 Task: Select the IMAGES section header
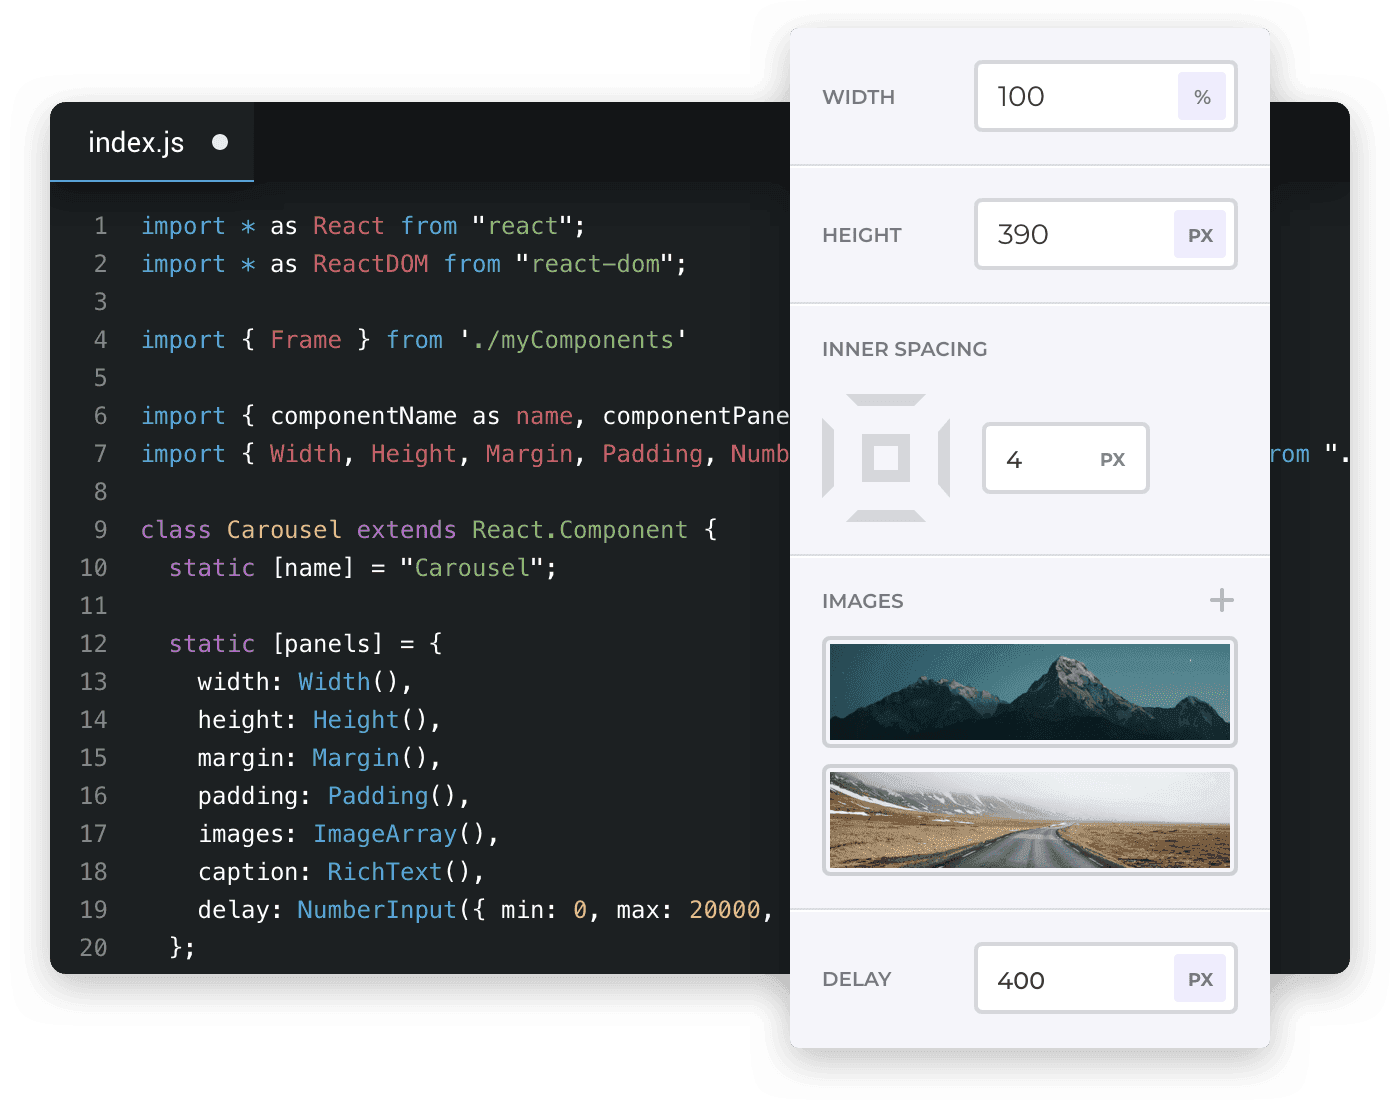point(862,600)
